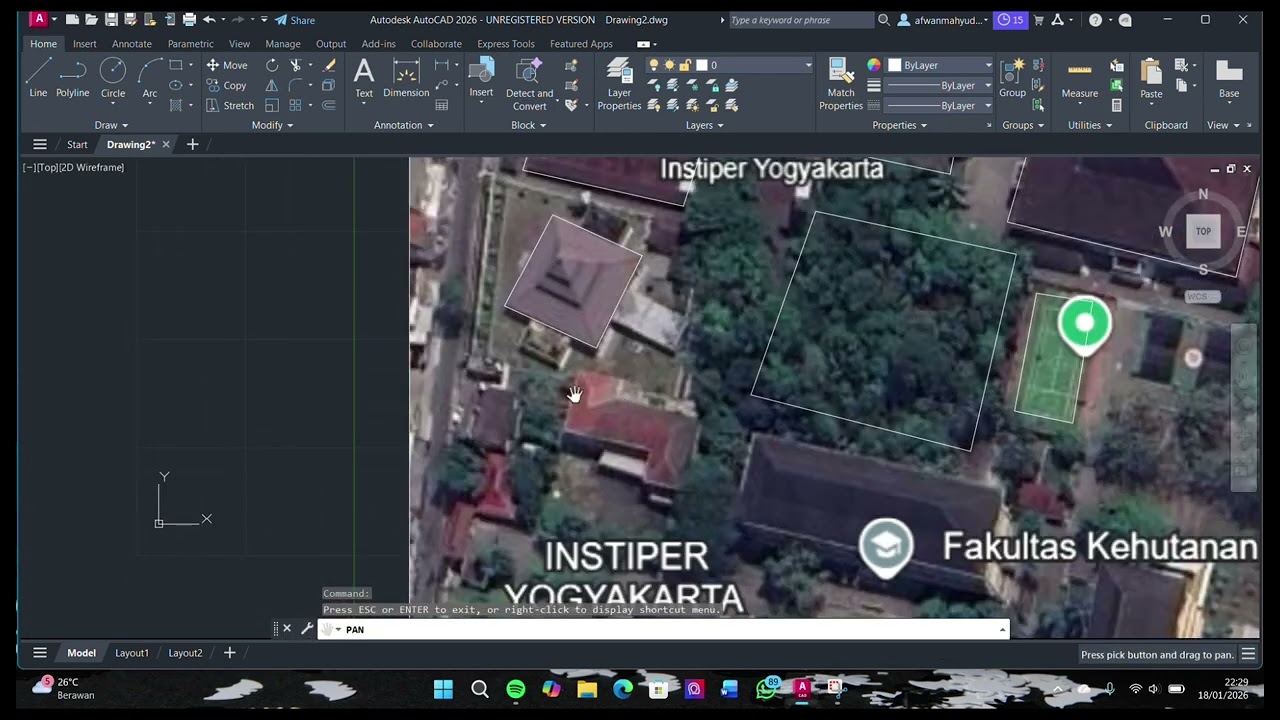Select the Erase tool icon

coord(329,65)
